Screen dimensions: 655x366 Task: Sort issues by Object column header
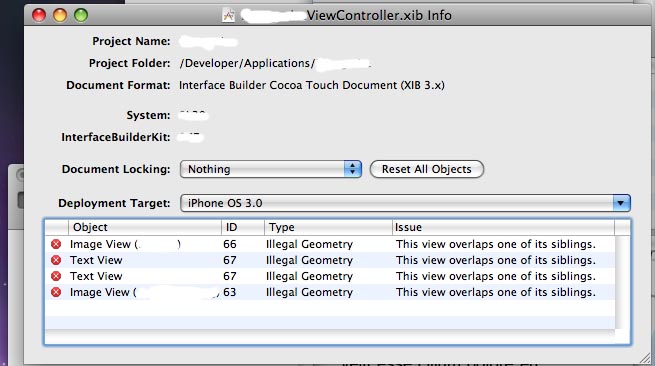(x=145, y=227)
